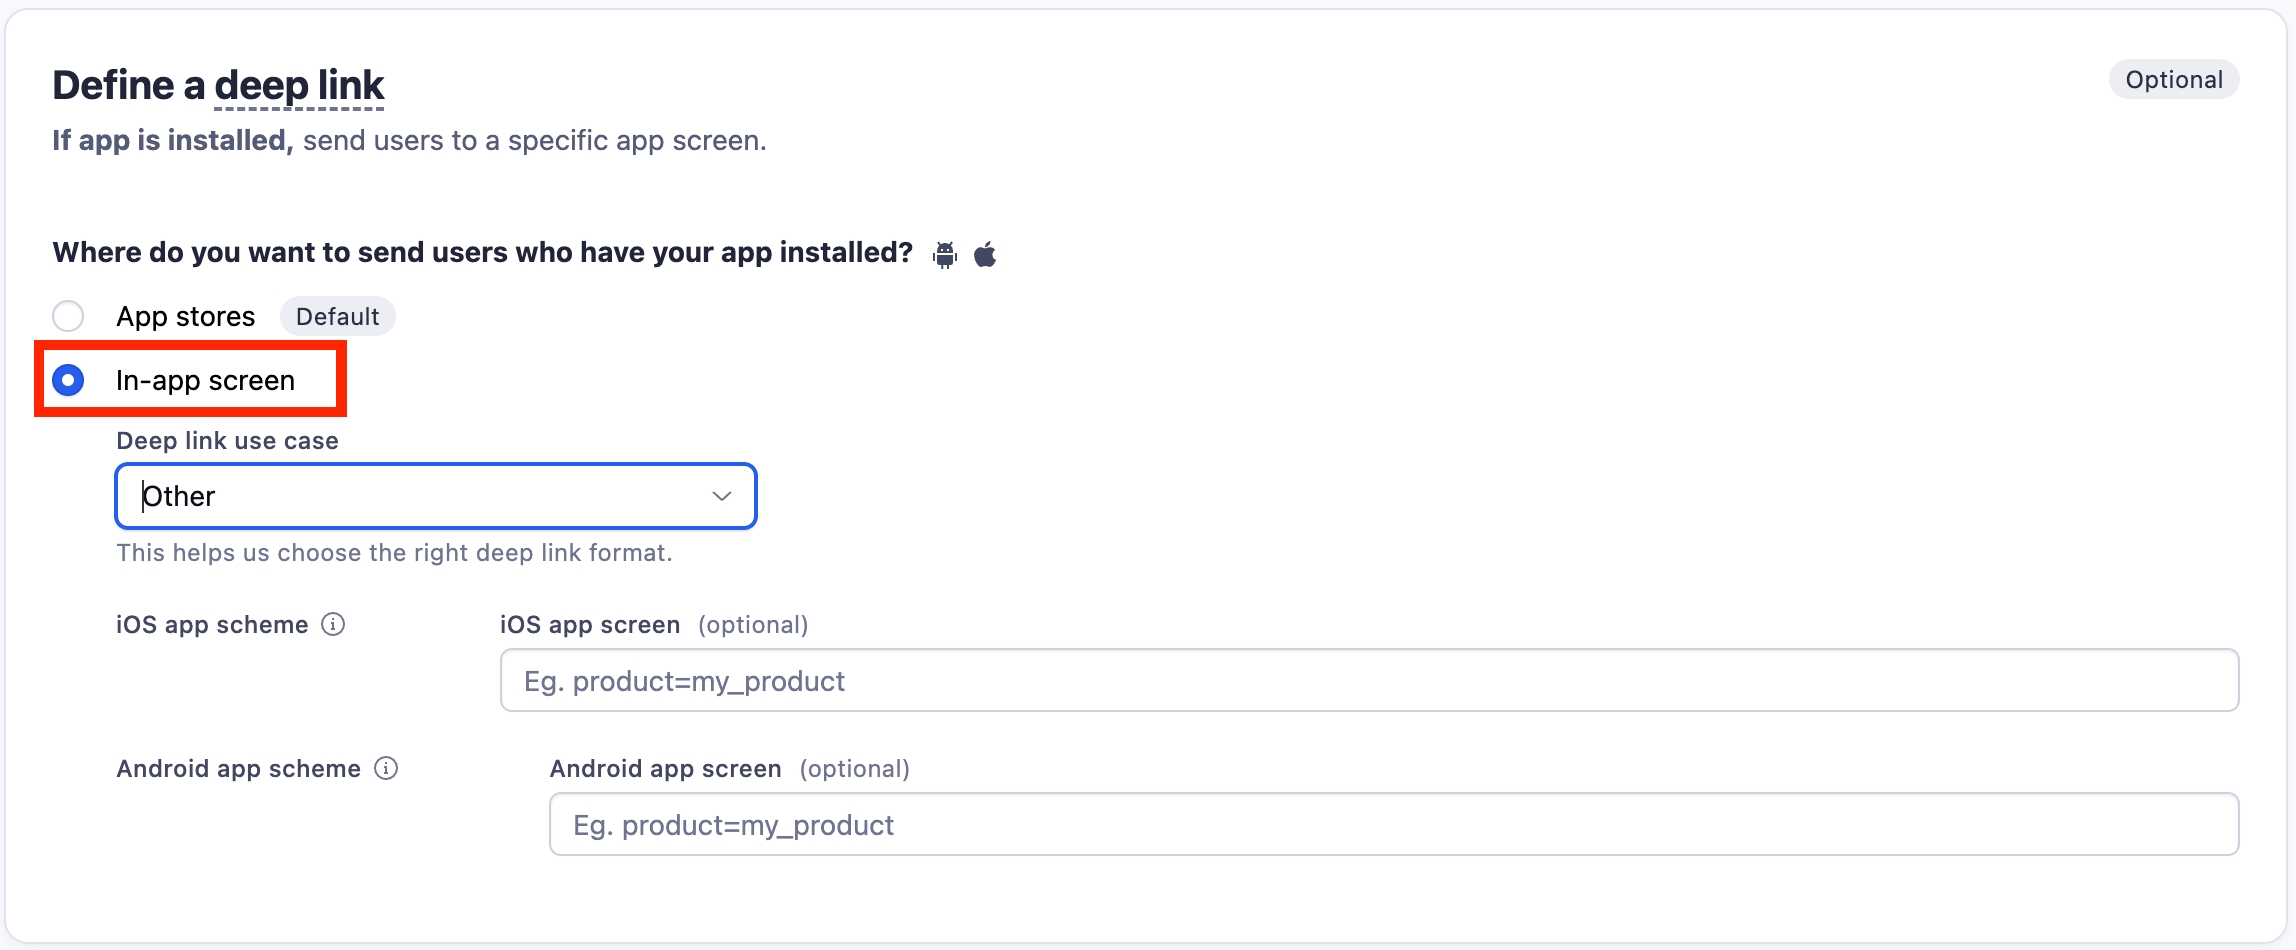2296x950 pixels.
Task: Click the "Android app screen" field label
Action: point(665,769)
